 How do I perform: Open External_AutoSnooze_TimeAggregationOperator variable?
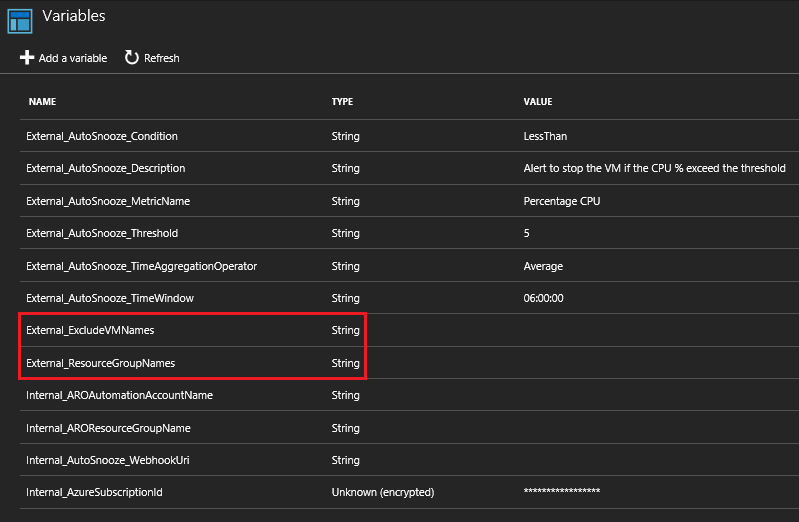click(141, 266)
